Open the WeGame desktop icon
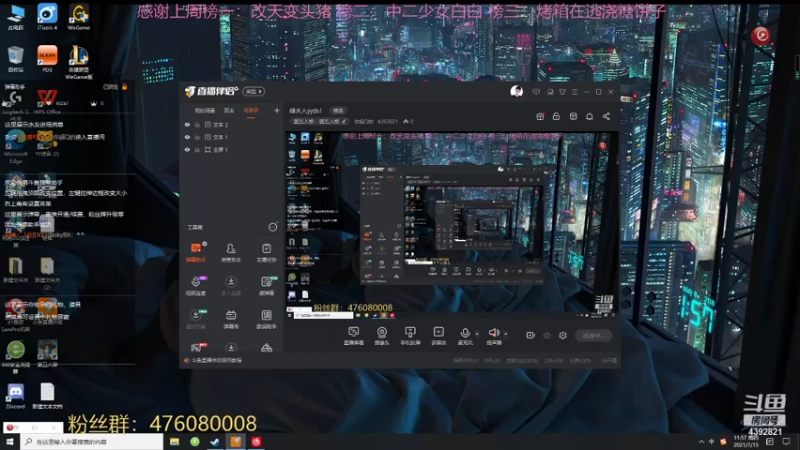This screenshot has width=800, height=450. point(79,17)
